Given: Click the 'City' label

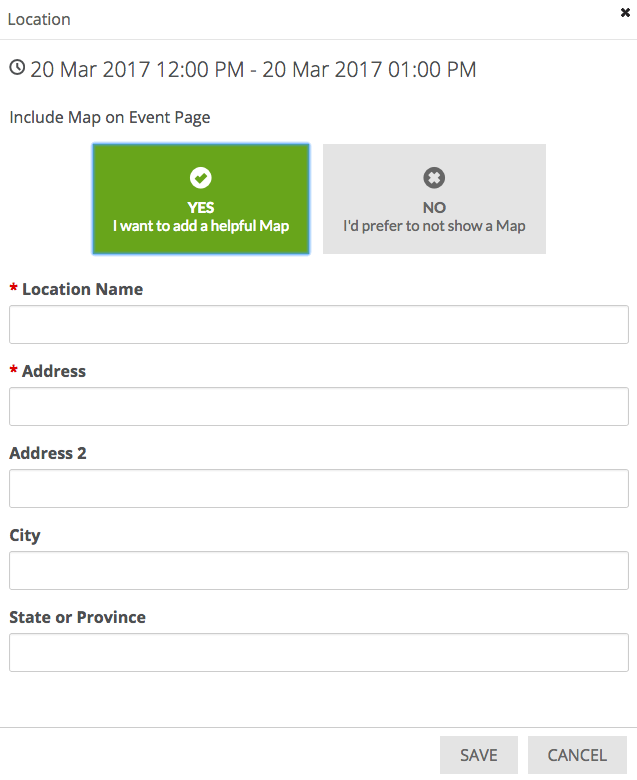Looking at the screenshot, I should click(x=25, y=535).
